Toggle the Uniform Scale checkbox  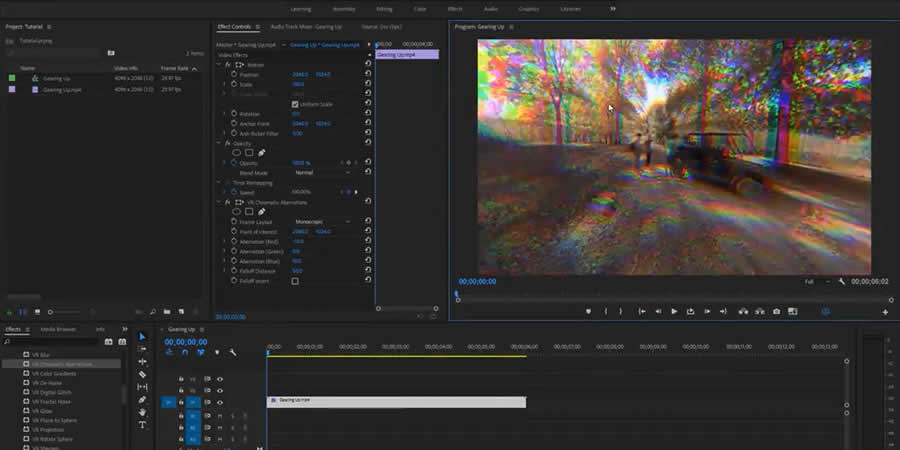pyautogui.click(x=295, y=104)
